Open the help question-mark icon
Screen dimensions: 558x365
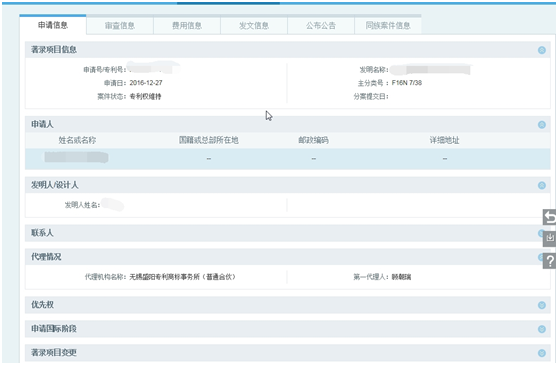pyautogui.click(x=549, y=261)
